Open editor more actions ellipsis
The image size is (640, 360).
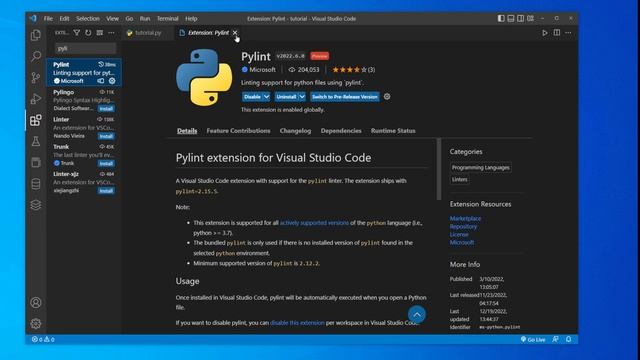tap(569, 33)
